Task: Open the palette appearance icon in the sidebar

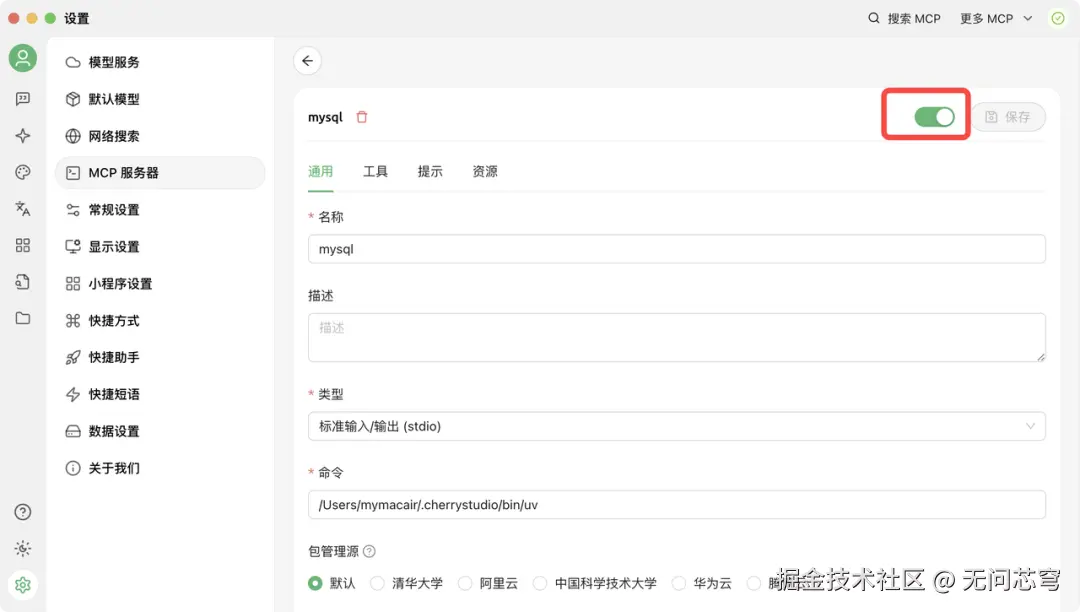Action: pos(22,171)
